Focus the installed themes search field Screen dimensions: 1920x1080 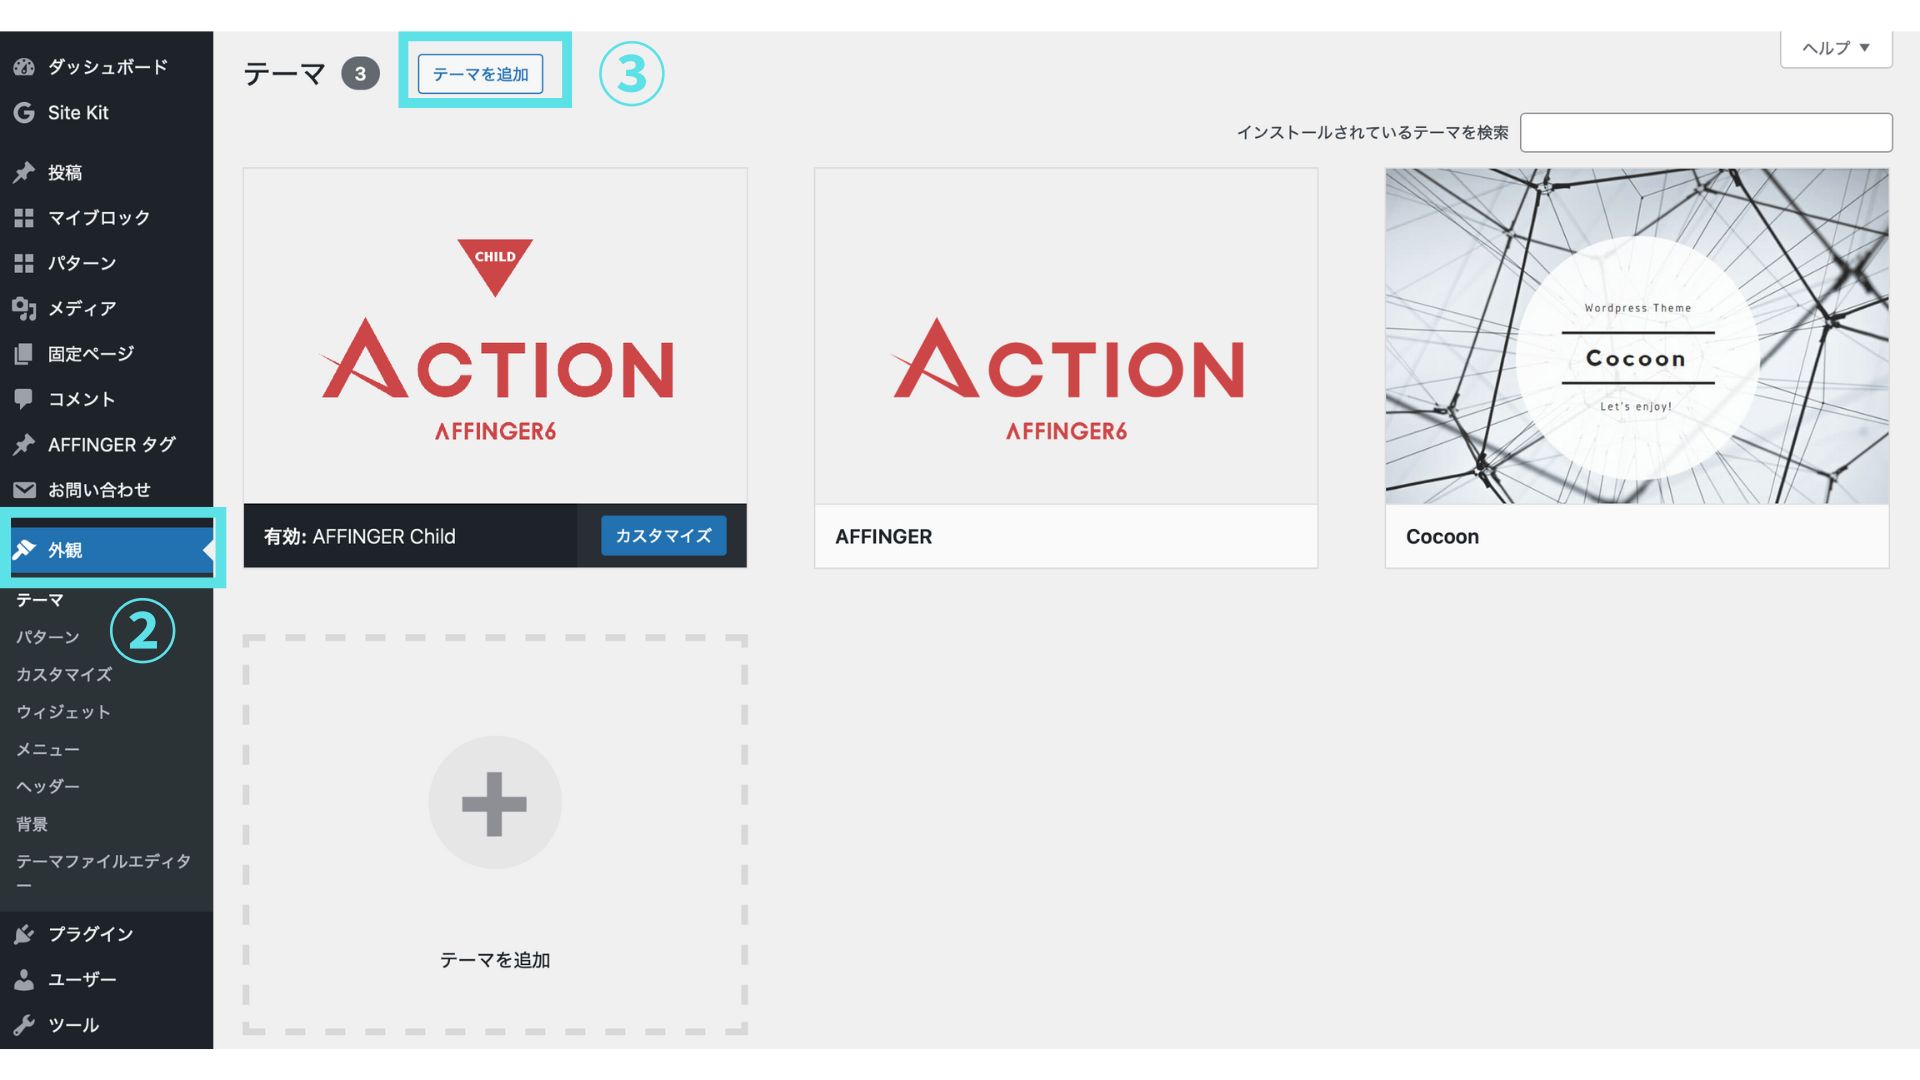[x=1706, y=132]
